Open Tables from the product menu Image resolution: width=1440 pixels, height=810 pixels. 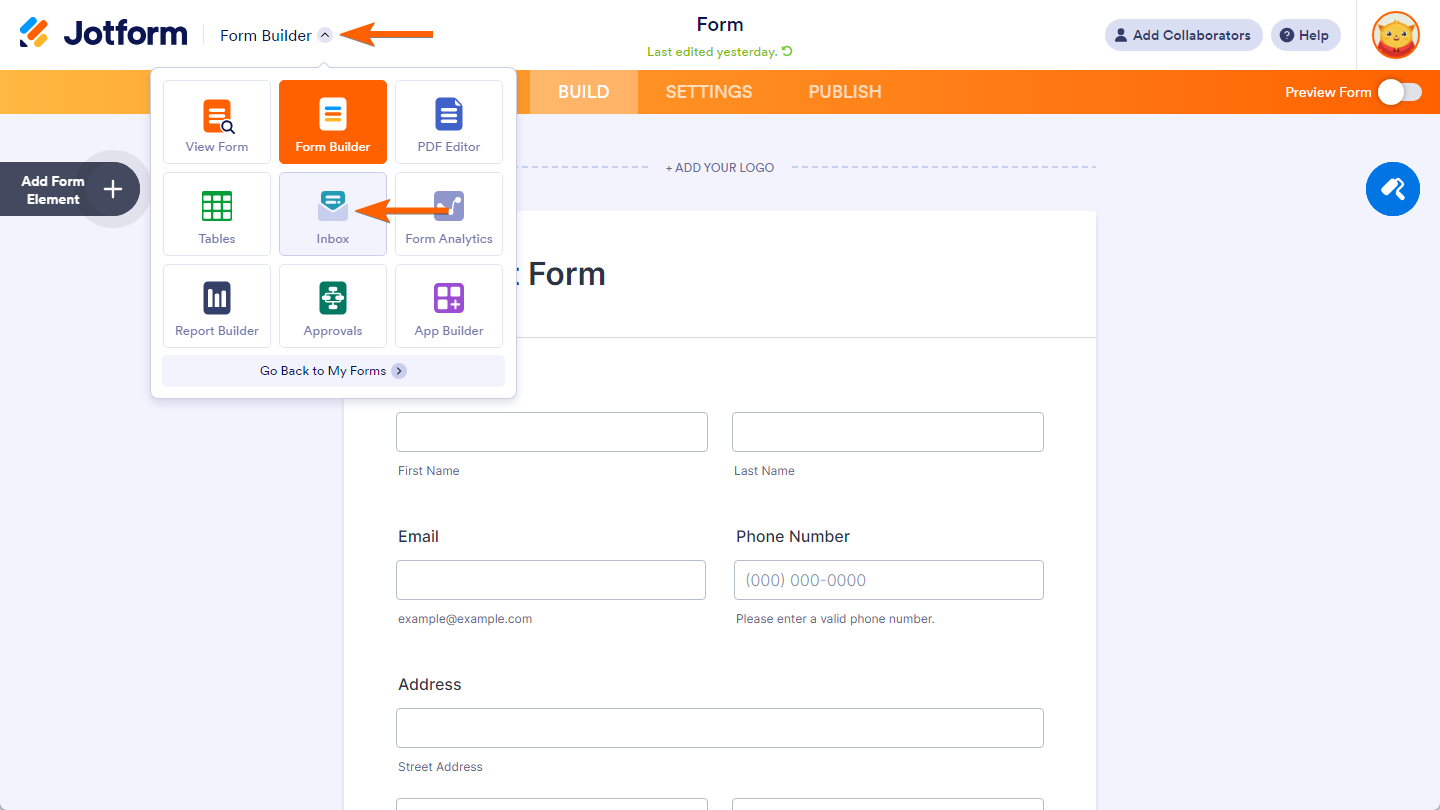click(216, 213)
